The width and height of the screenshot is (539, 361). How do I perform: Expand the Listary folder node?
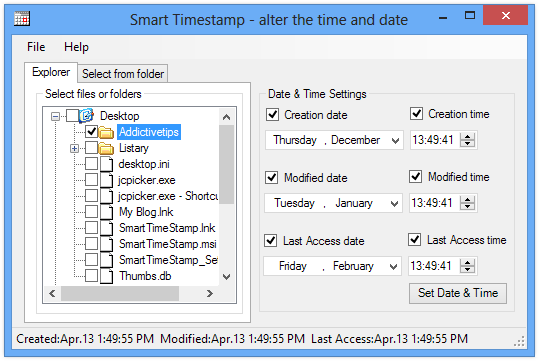pyautogui.click(x=74, y=149)
